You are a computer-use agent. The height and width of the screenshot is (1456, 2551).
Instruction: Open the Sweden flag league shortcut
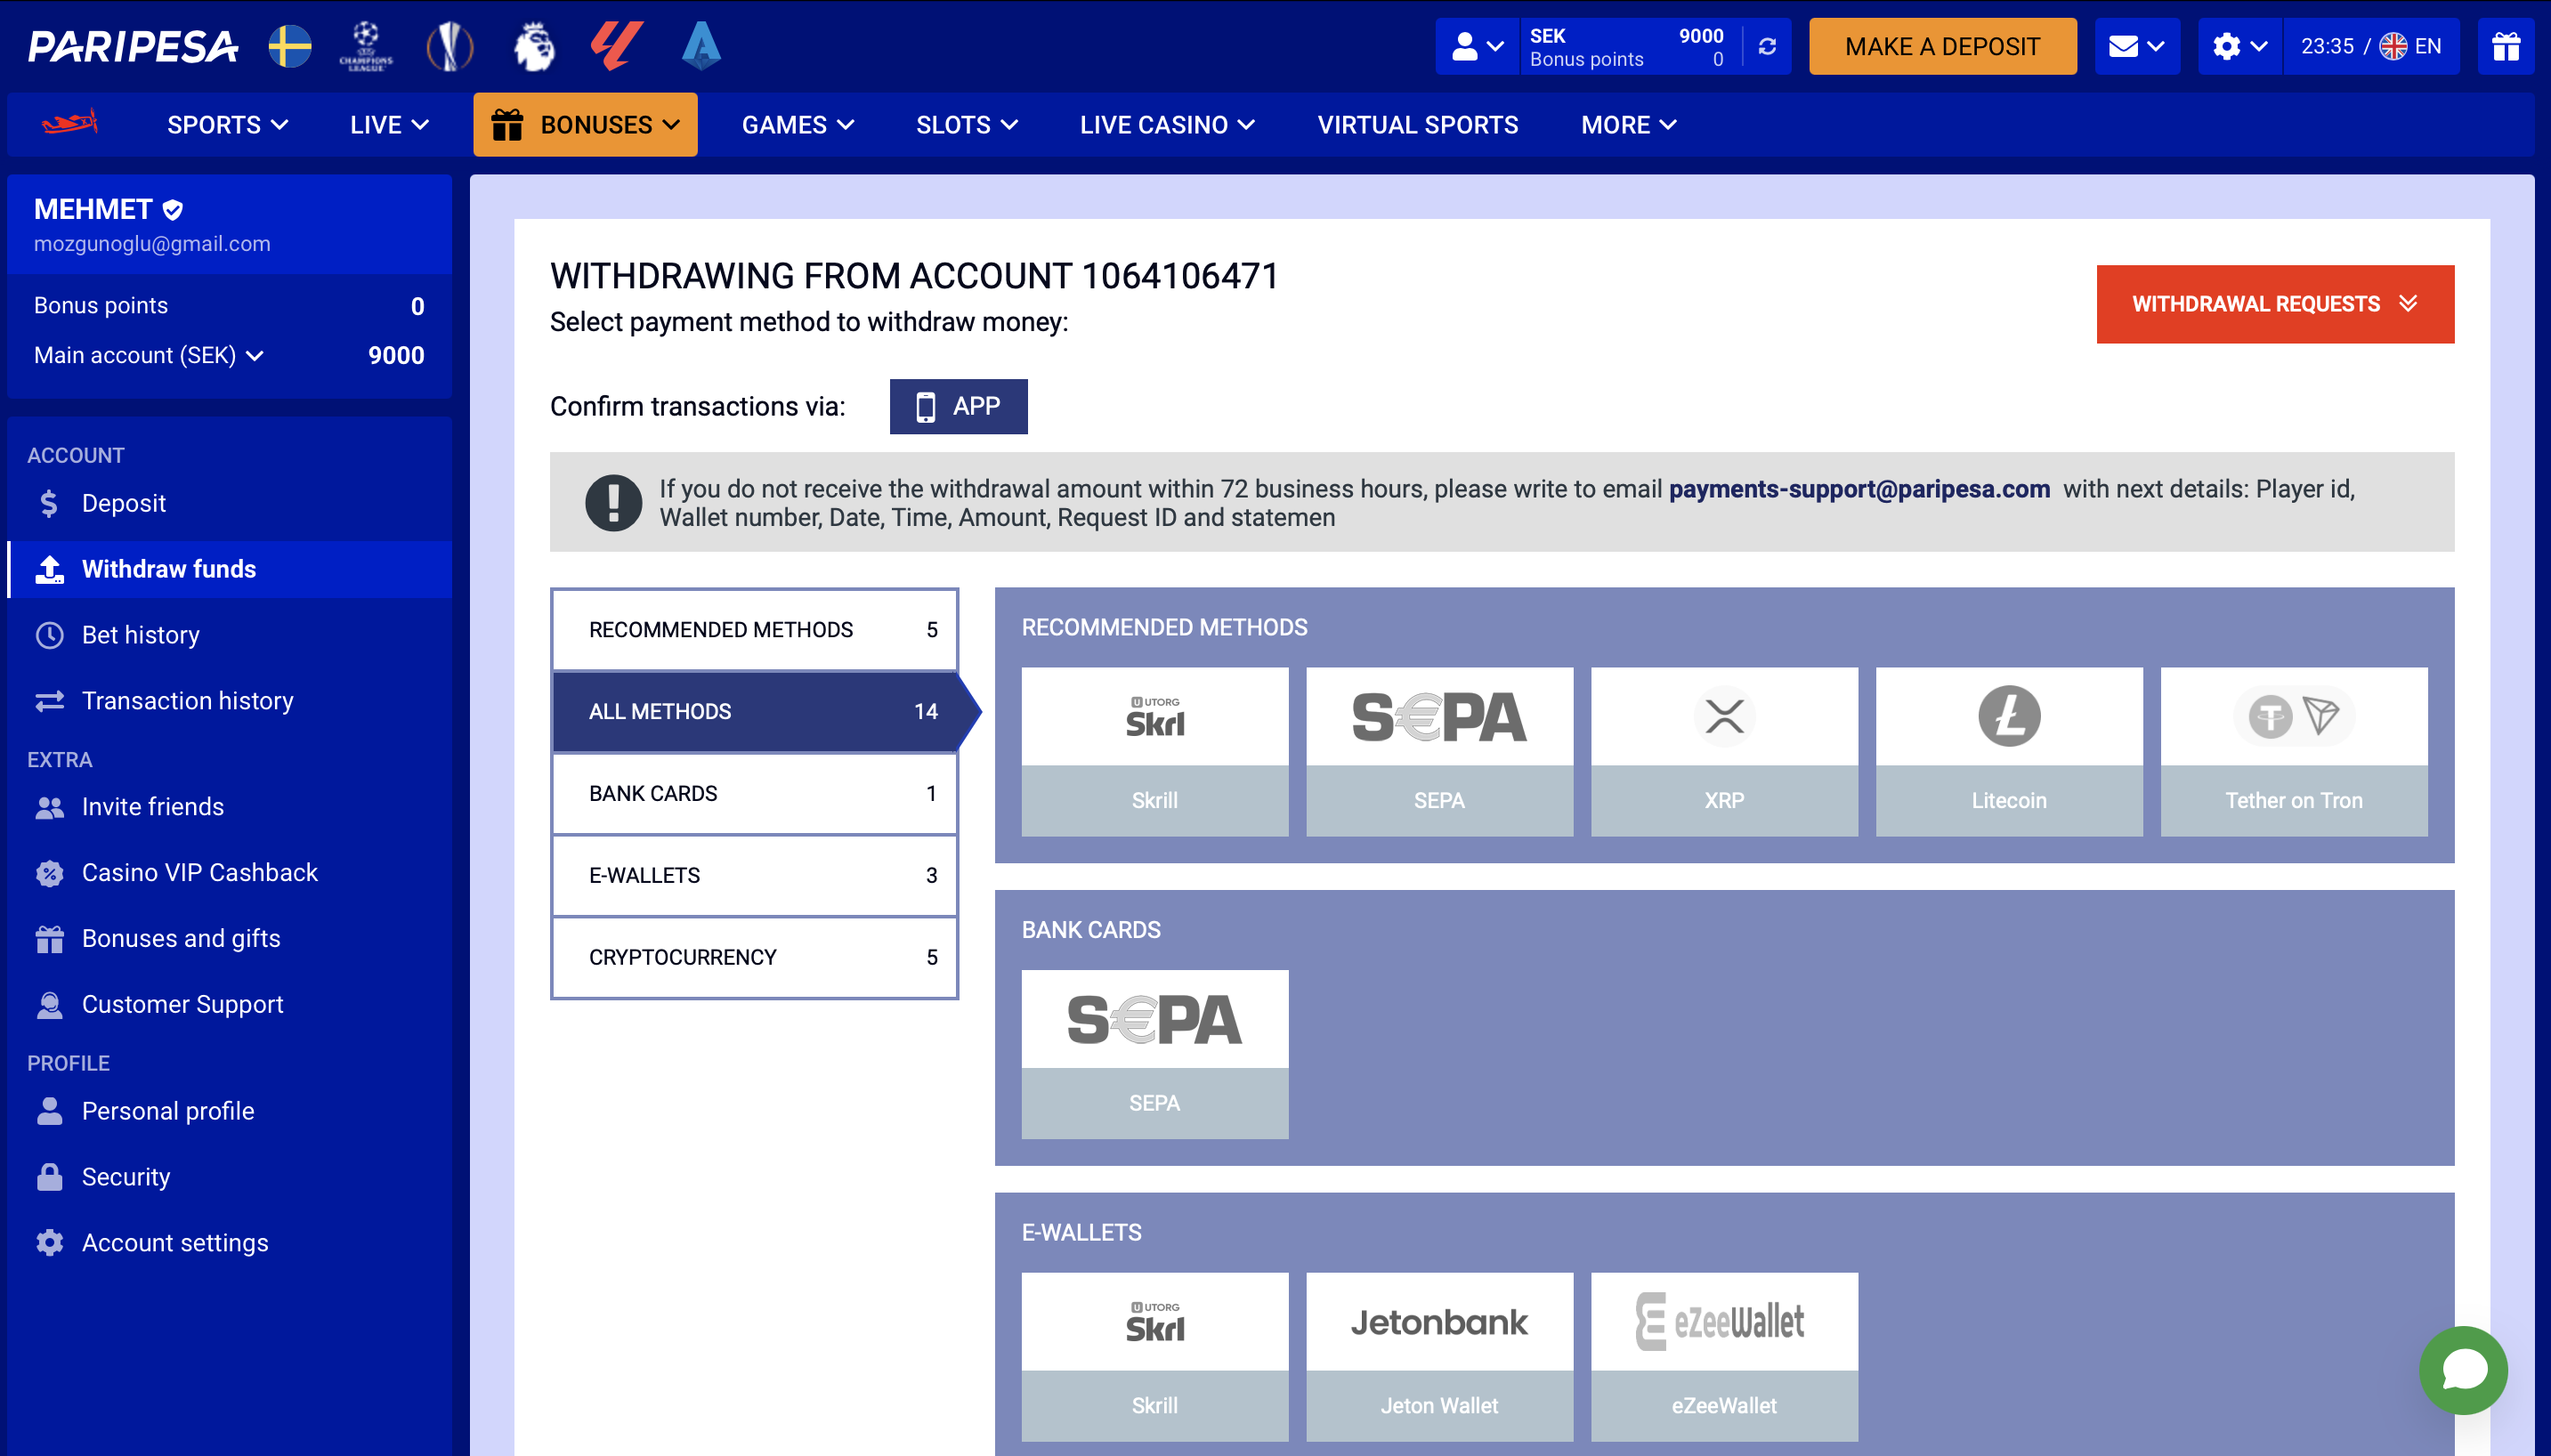click(x=290, y=46)
